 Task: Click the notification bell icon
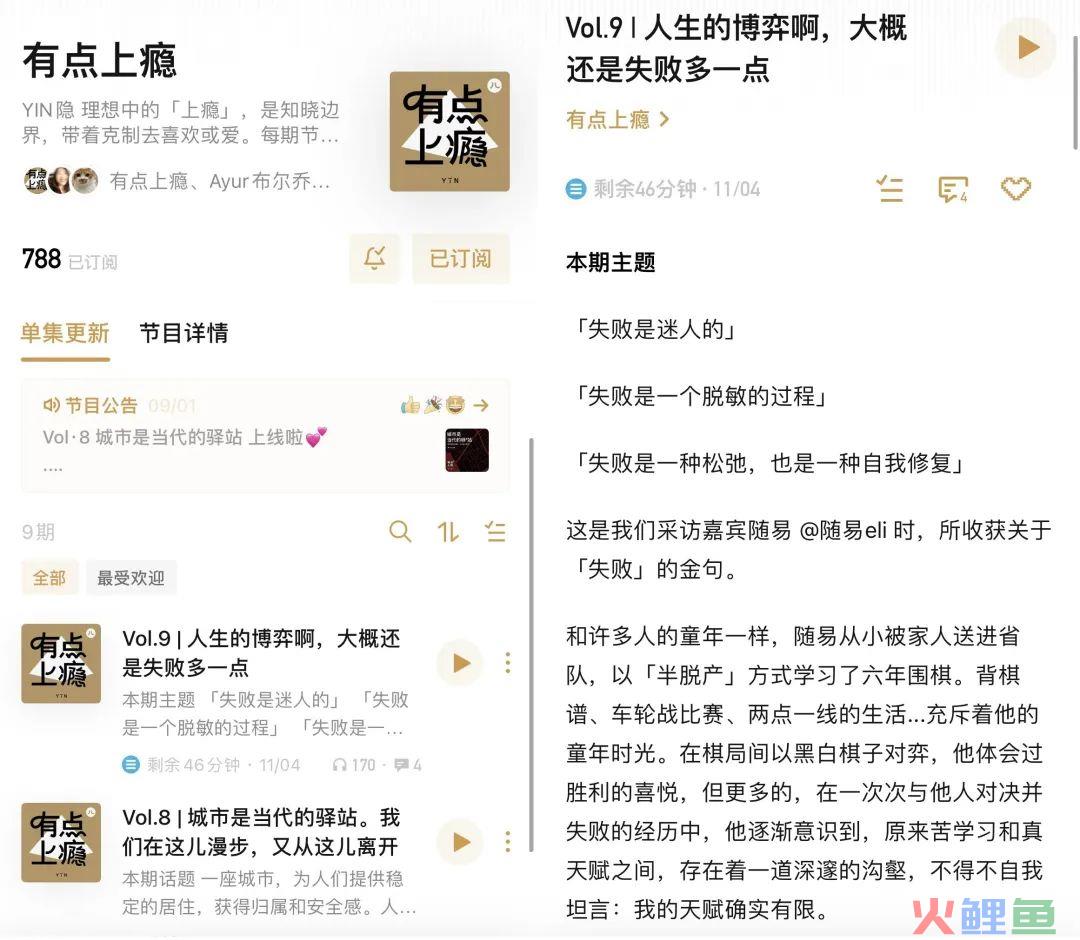coord(375,258)
